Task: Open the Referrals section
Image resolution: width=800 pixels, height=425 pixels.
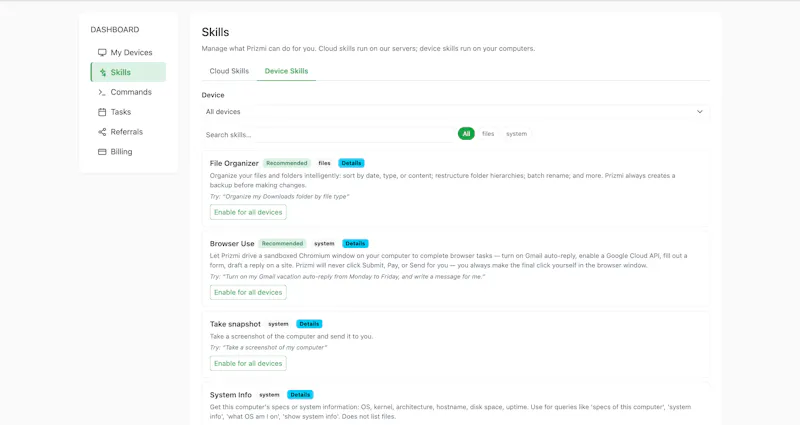Action: [x=129, y=132]
